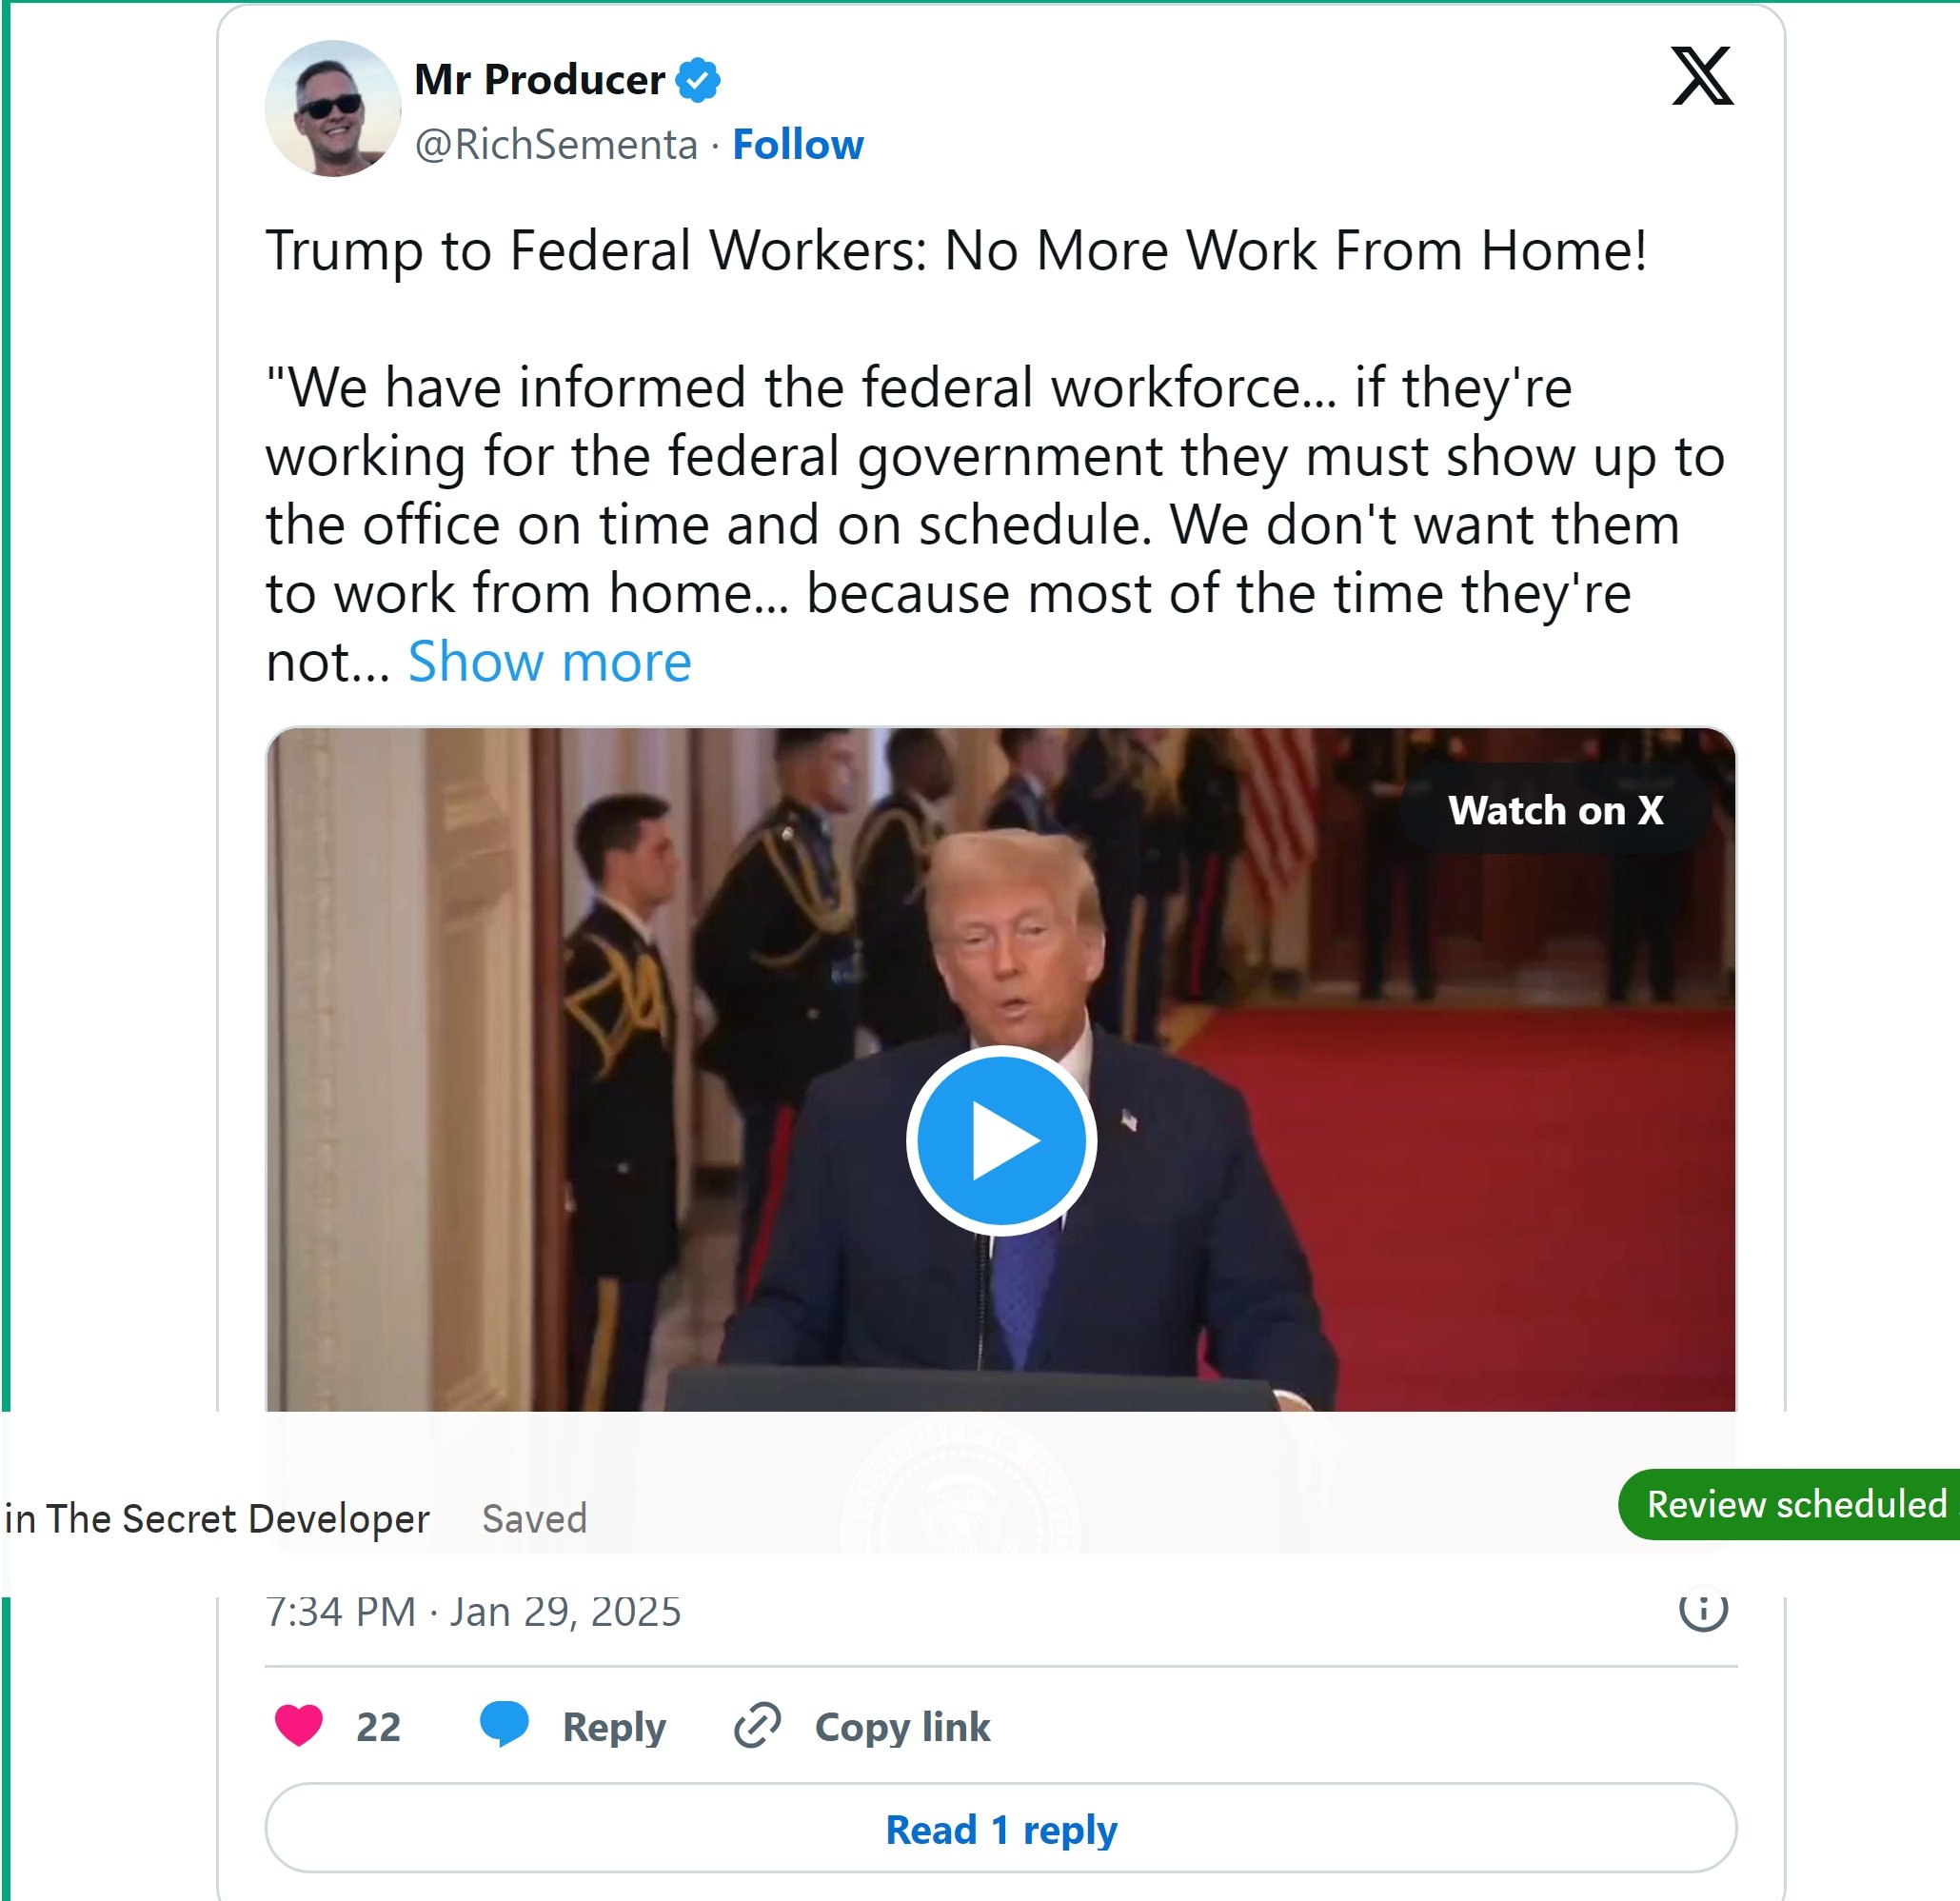1960x1901 pixels.
Task: Click the Review scheduled green button
Action: coord(1790,1504)
